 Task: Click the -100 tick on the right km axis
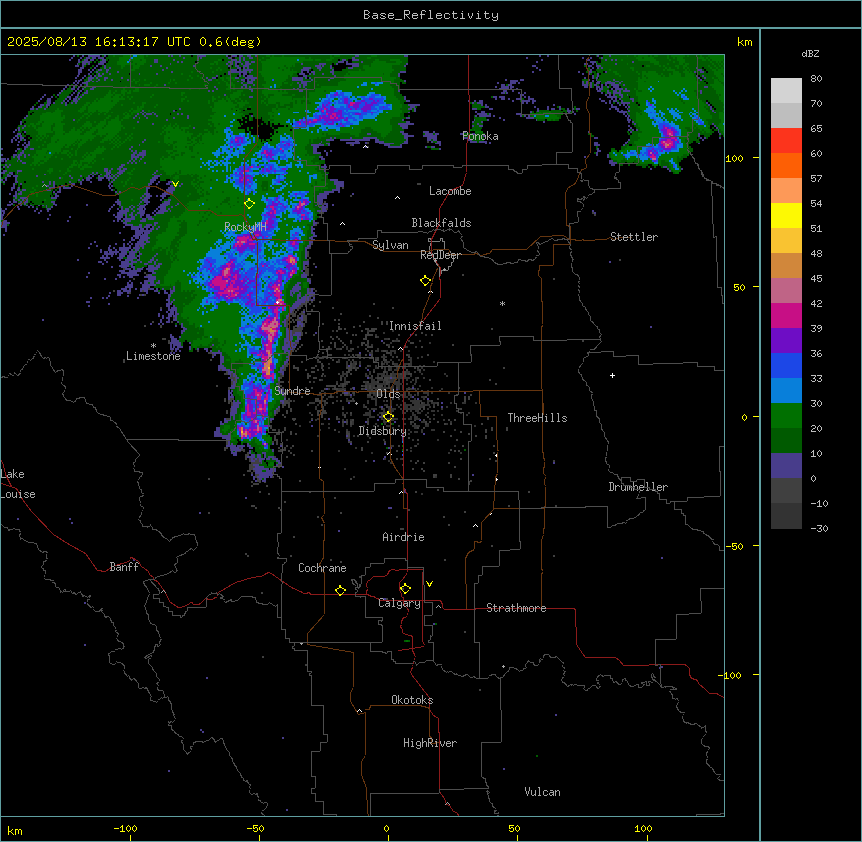click(731, 675)
